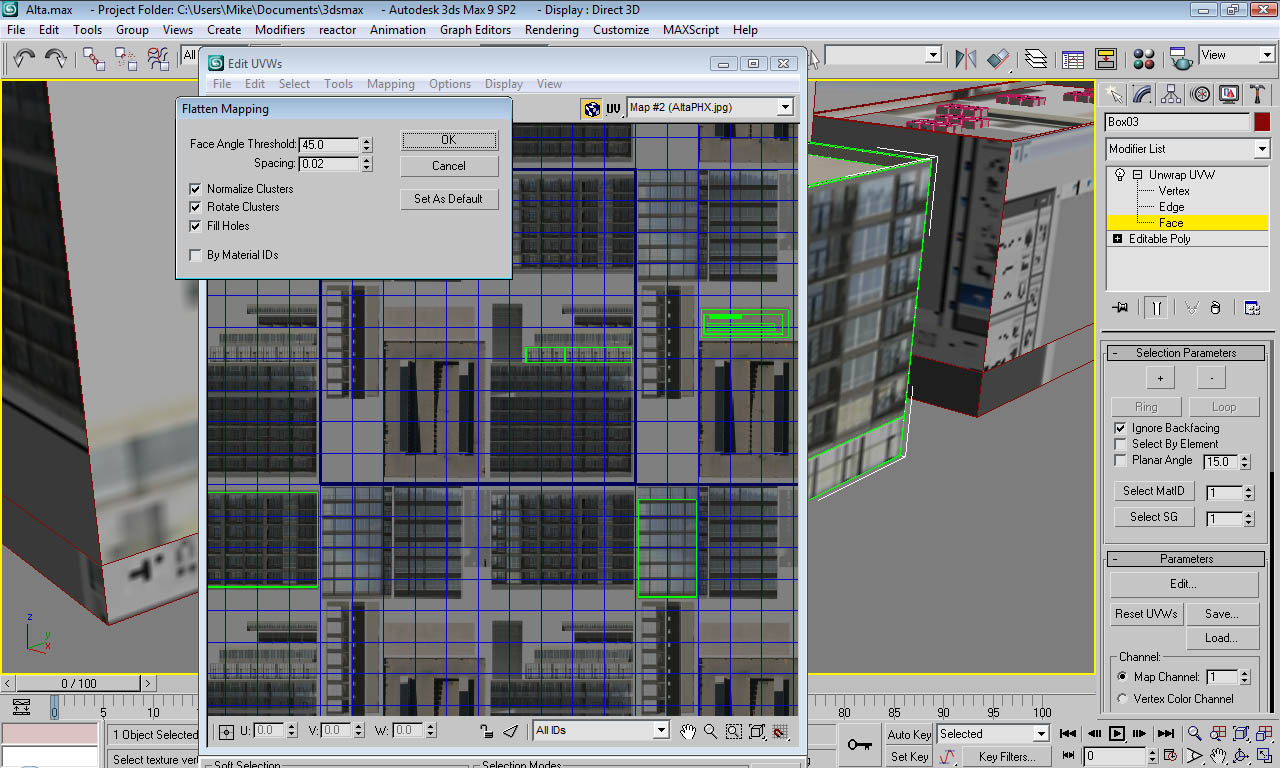Click OK in Flatten Mapping dialog
The width and height of the screenshot is (1280, 768).
tap(448, 140)
